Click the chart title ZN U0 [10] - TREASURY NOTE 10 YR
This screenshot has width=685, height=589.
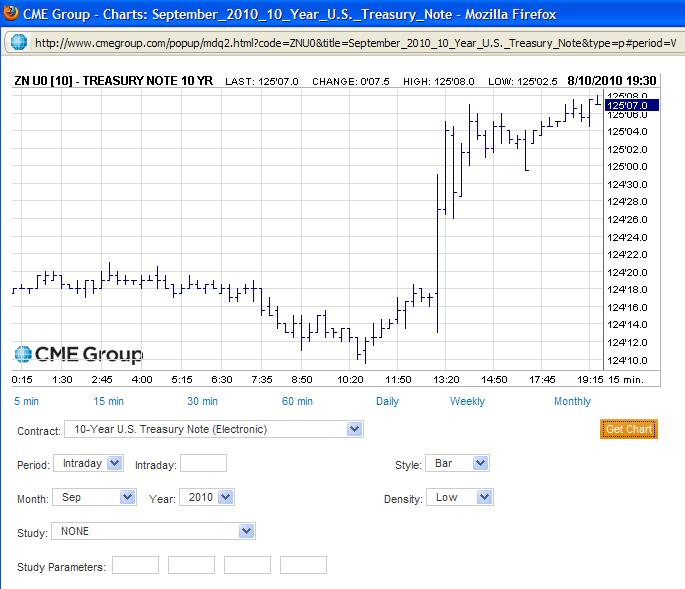coord(114,81)
